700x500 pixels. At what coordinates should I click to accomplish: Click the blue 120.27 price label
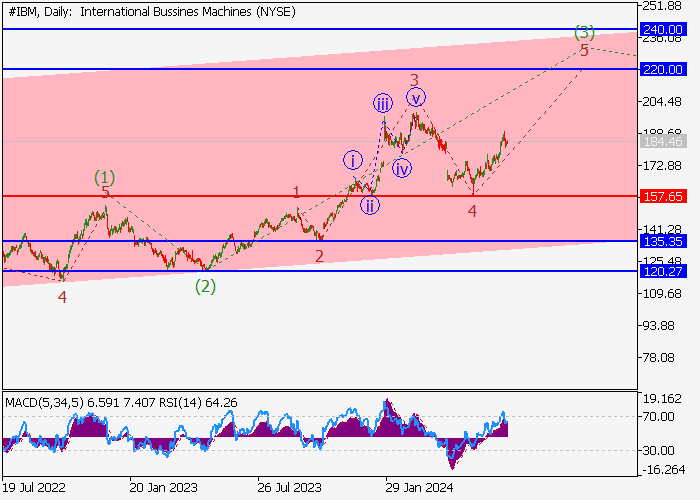tap(663, 271)
